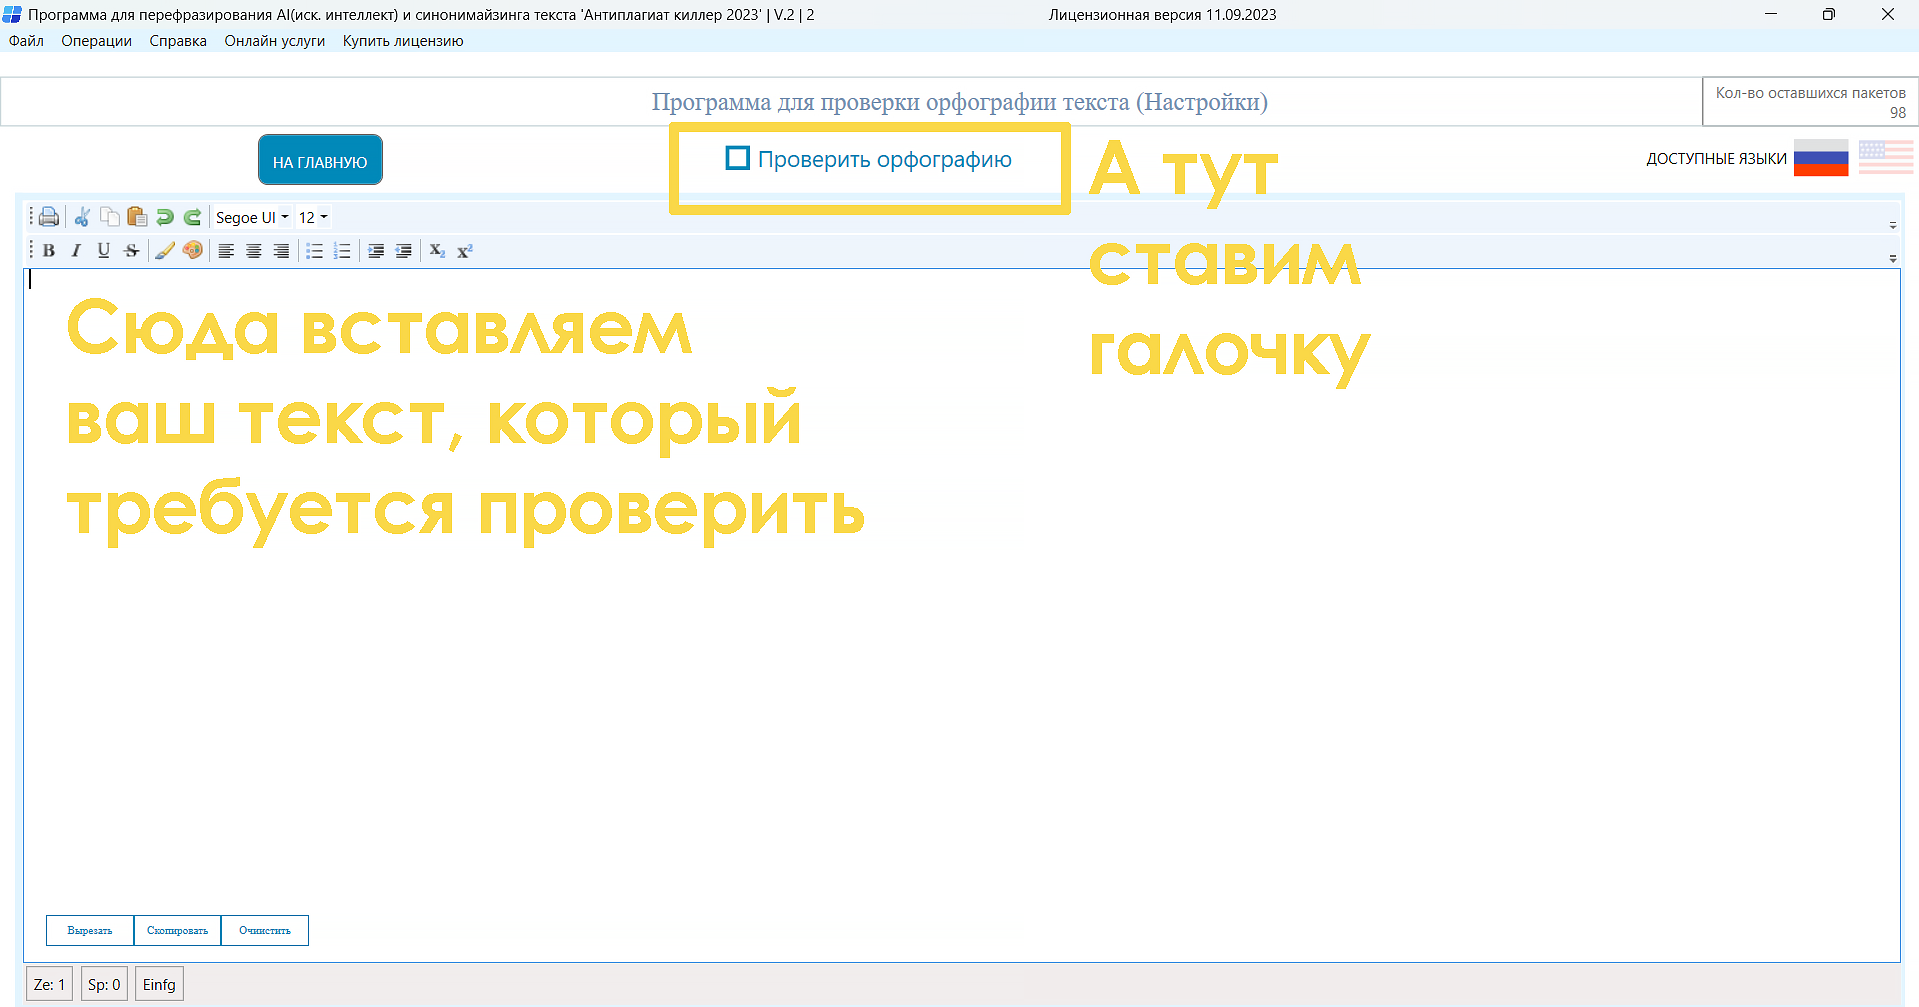Click the 'Лицензионная версия 11.09.2023' text
The width and height of the screenshot is (1919, 1007).
pyautogui.click(x=1162, y=15)
